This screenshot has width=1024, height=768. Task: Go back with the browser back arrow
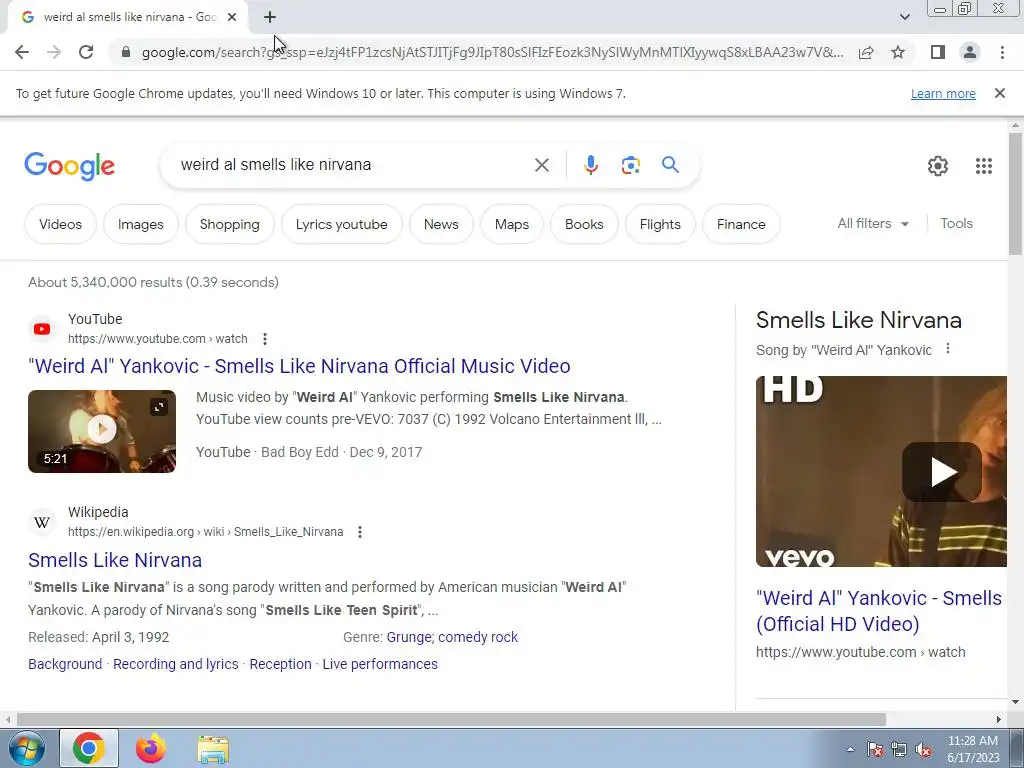tap(22, 52)
